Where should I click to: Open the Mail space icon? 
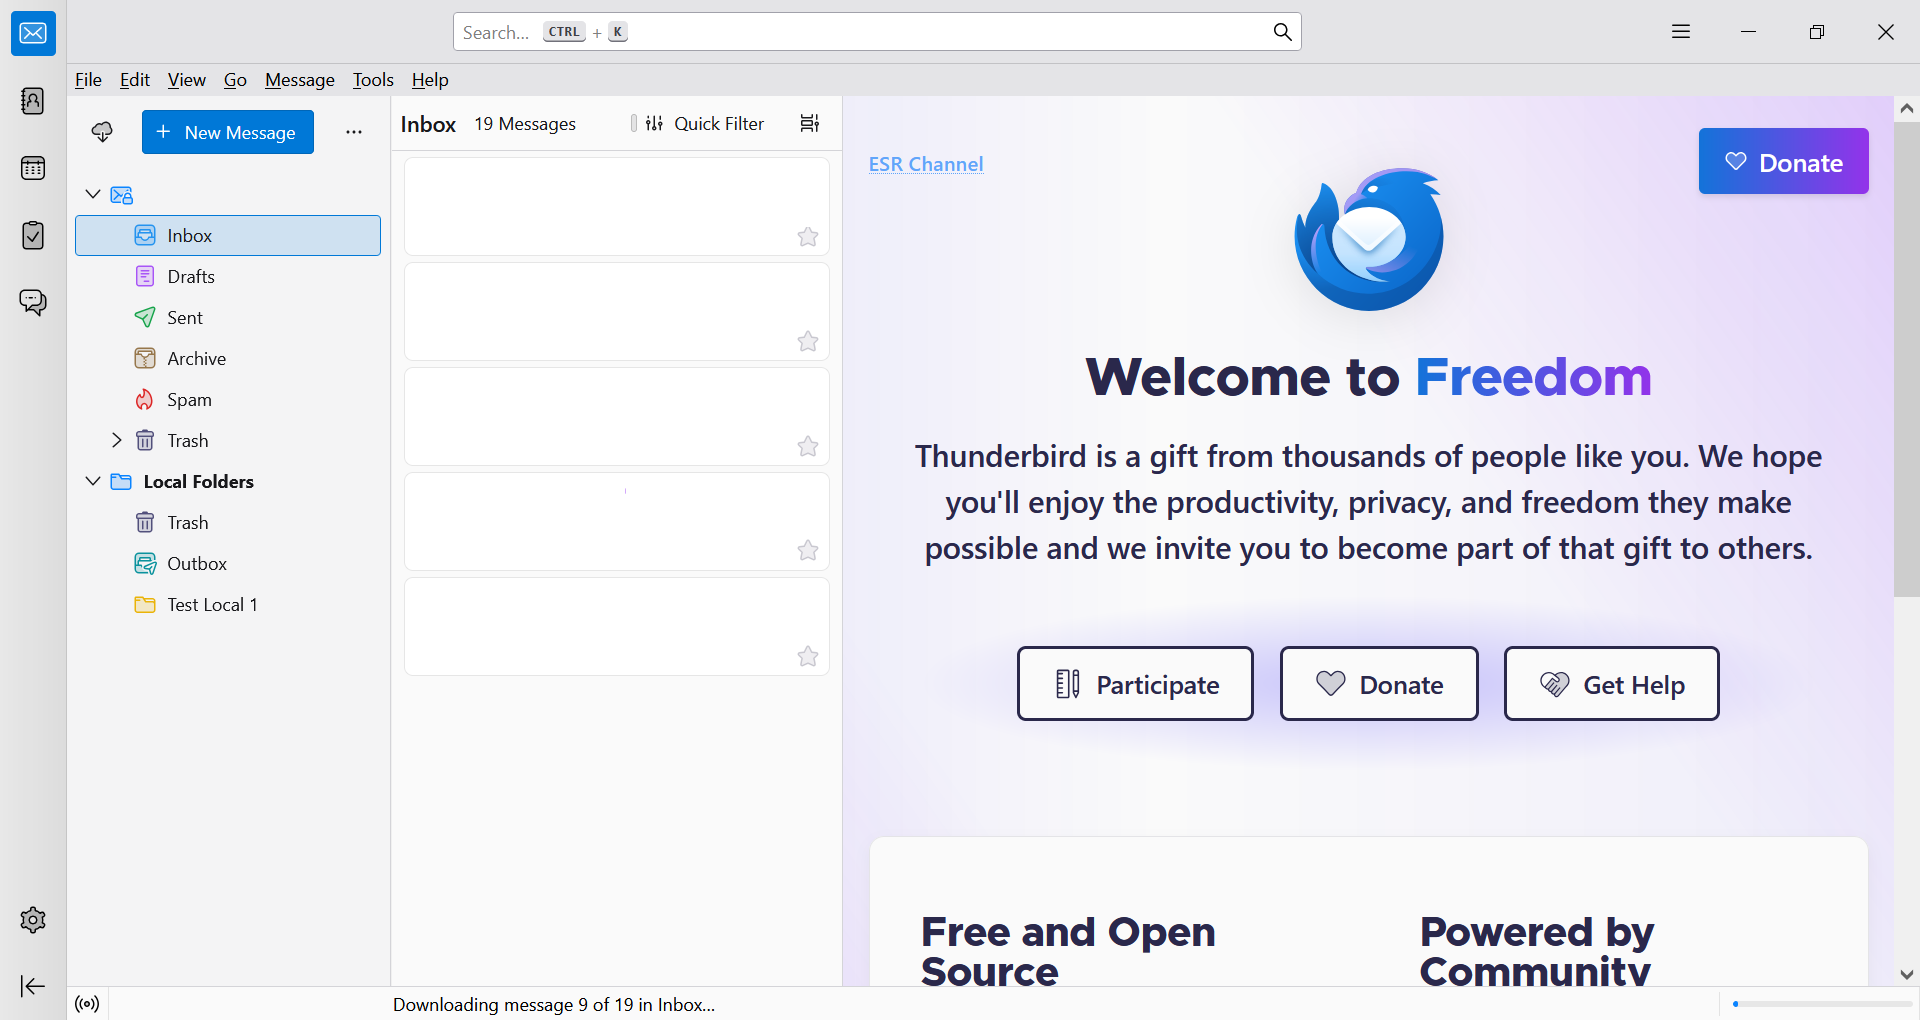[33, 33]
